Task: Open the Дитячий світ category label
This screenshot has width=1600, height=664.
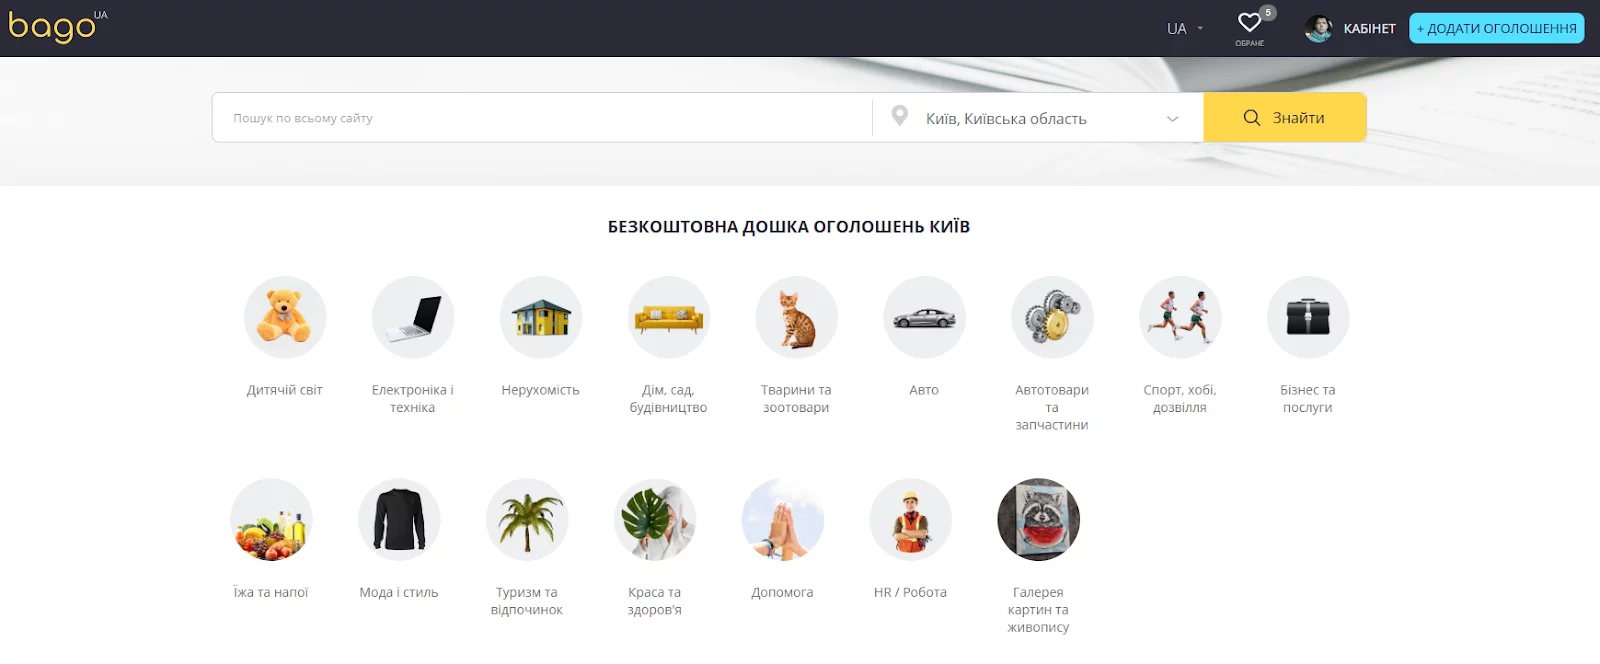Action: coord(285,390)
